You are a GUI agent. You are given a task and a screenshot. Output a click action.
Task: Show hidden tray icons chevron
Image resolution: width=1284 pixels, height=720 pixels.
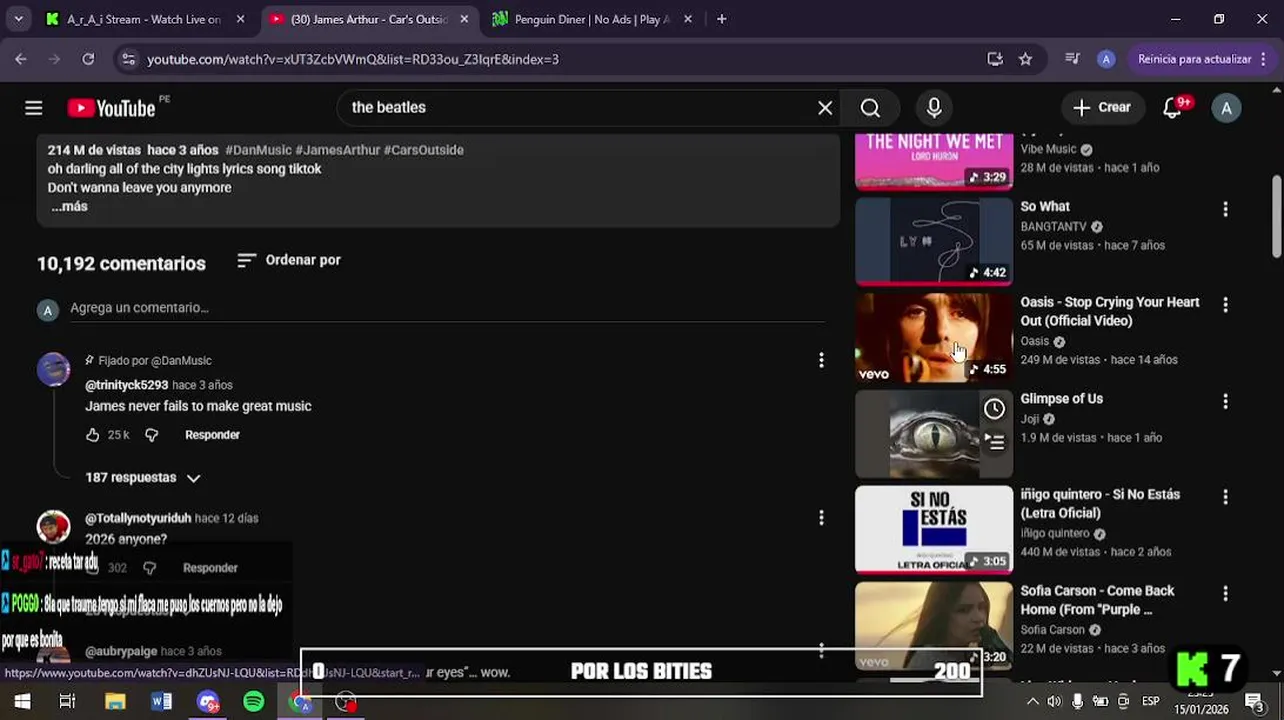coord(1032,702)
